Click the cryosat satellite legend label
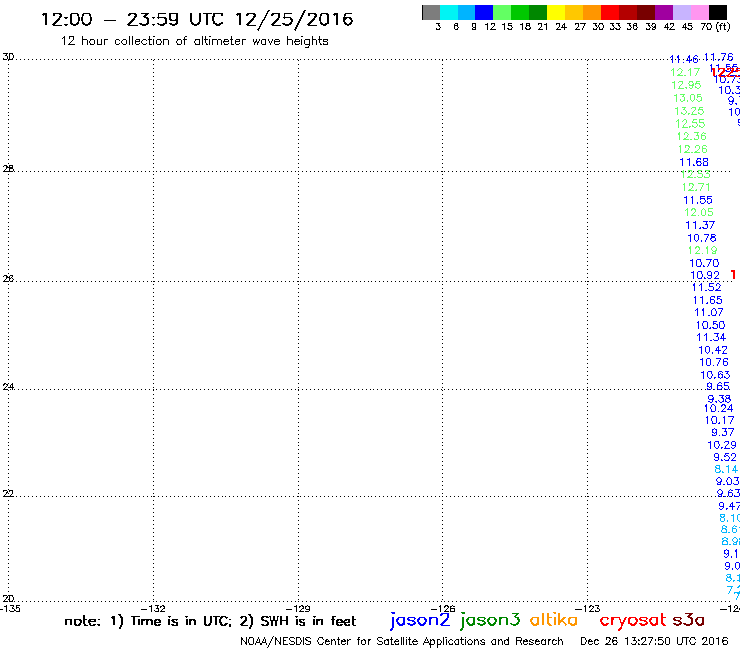Image resolution: width=740 pixels, height=650 pixels. (632, 620)
